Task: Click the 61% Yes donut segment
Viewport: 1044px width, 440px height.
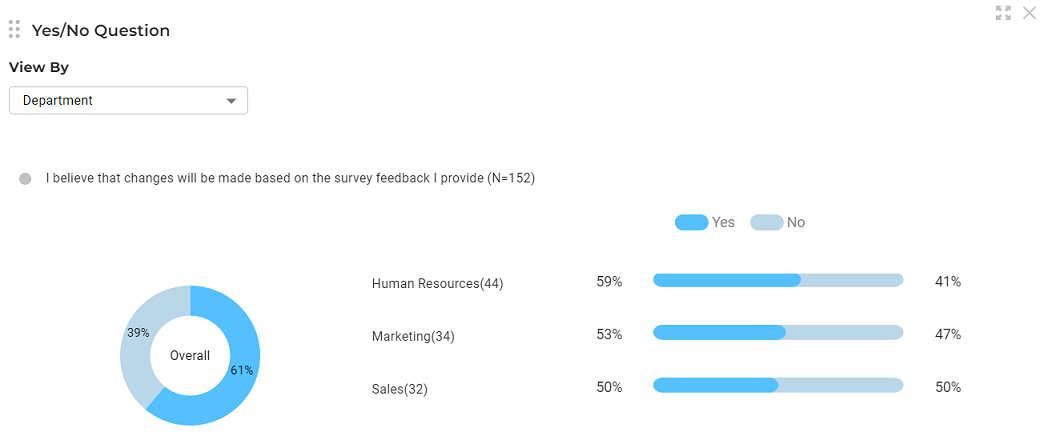Action: [242, 370]
